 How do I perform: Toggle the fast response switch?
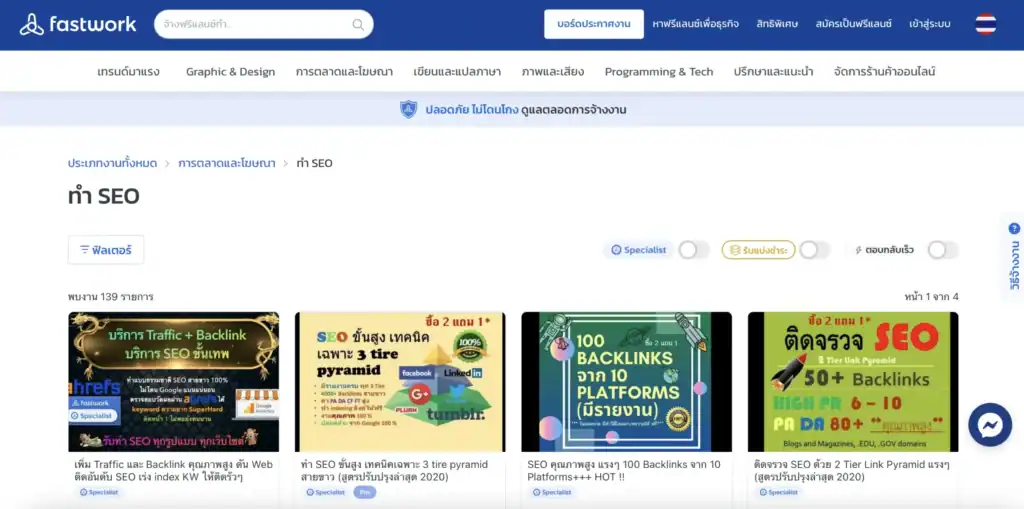coord(942,250)
